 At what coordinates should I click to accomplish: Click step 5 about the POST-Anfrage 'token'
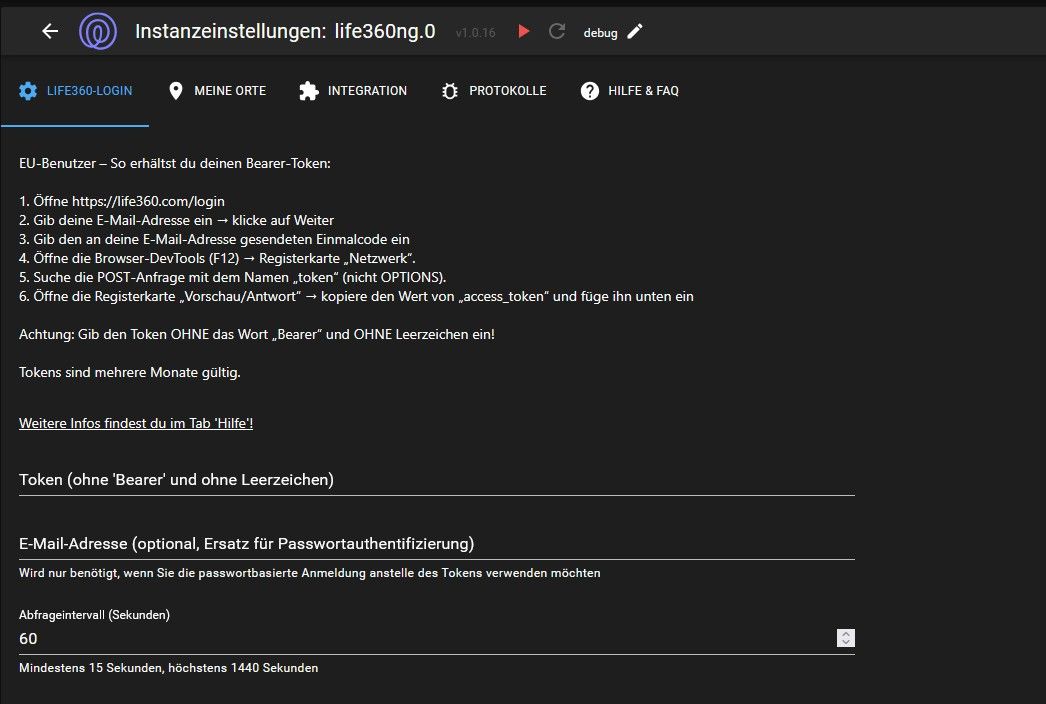232,278
